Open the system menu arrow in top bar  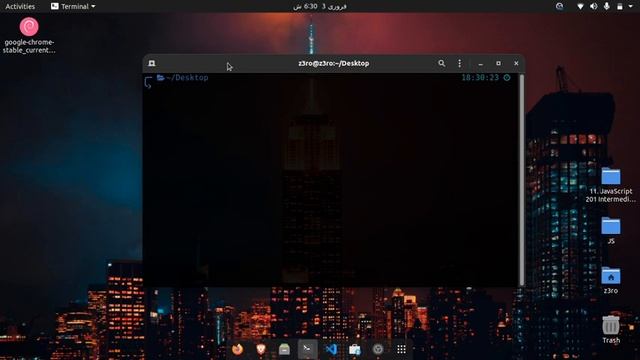point(632,7)
